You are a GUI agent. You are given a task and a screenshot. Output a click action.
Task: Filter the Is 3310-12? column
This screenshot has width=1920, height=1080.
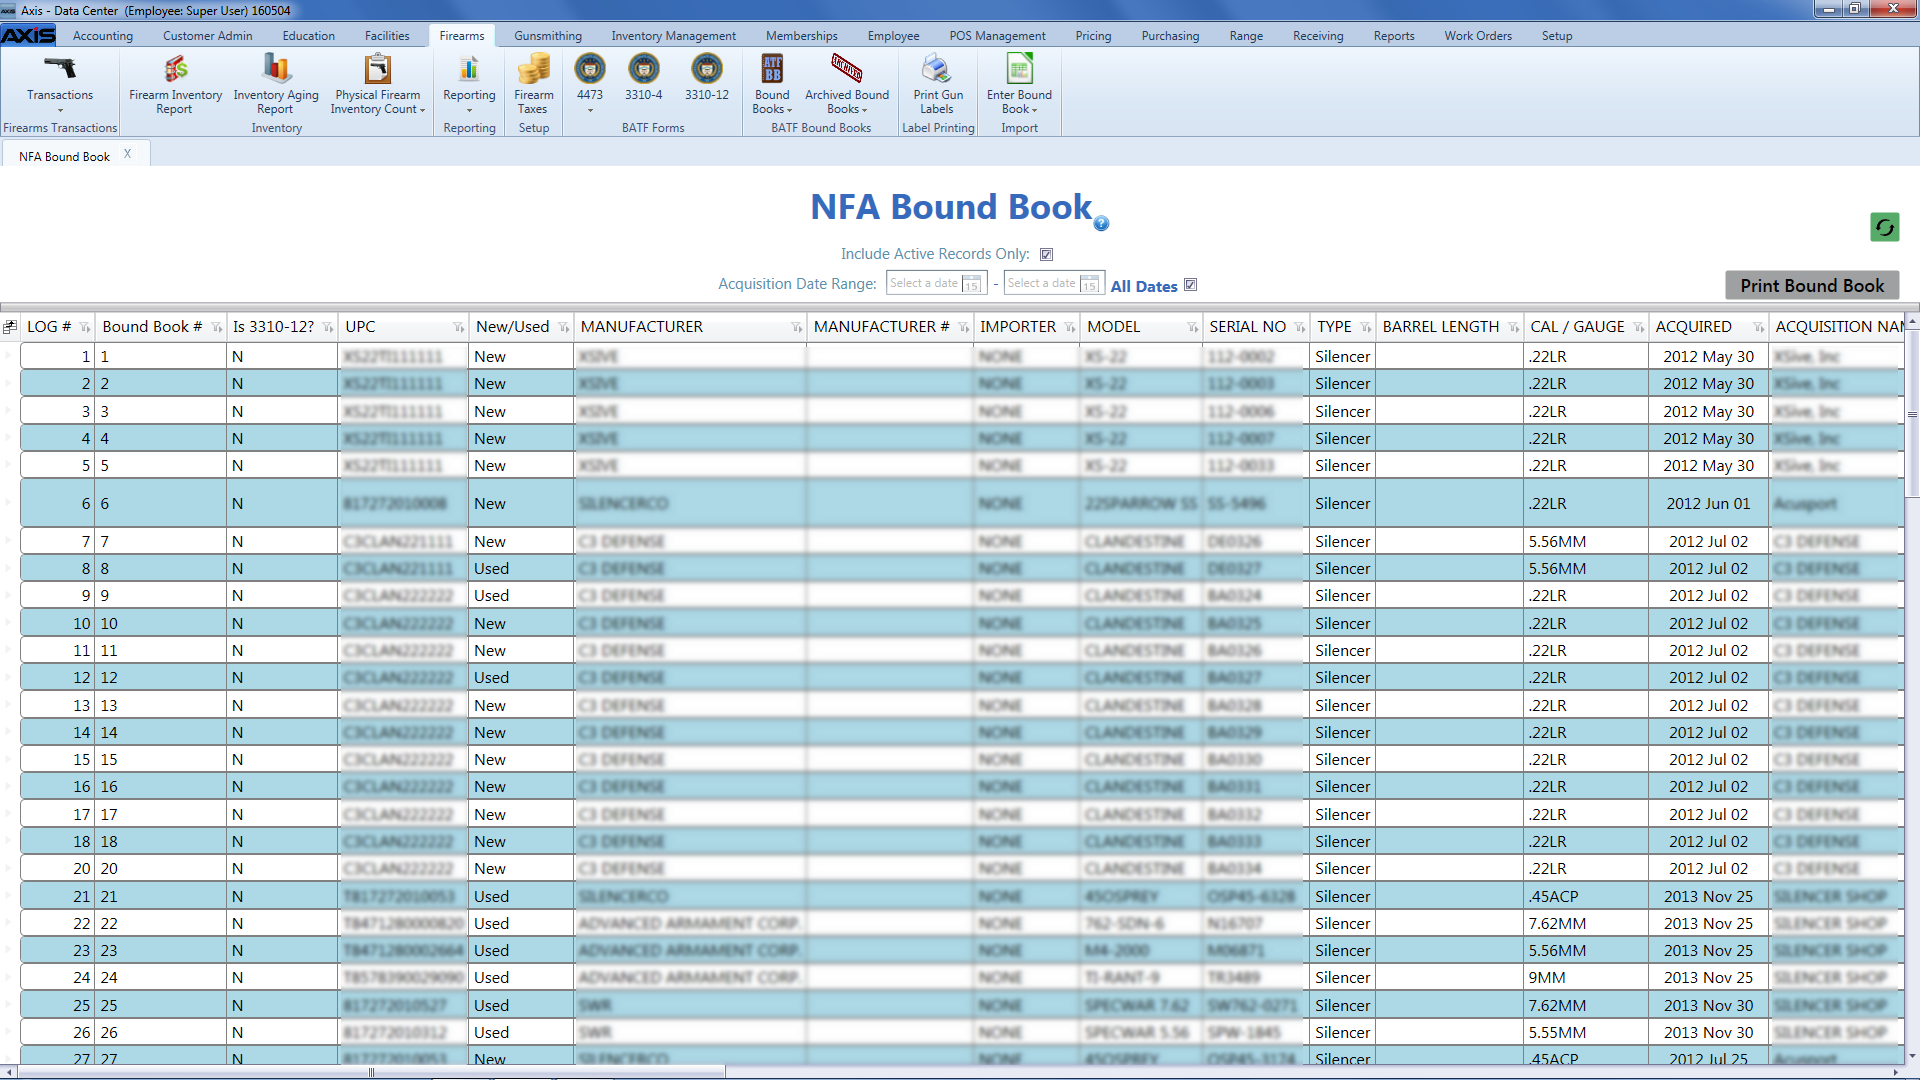tap(327, 328)
